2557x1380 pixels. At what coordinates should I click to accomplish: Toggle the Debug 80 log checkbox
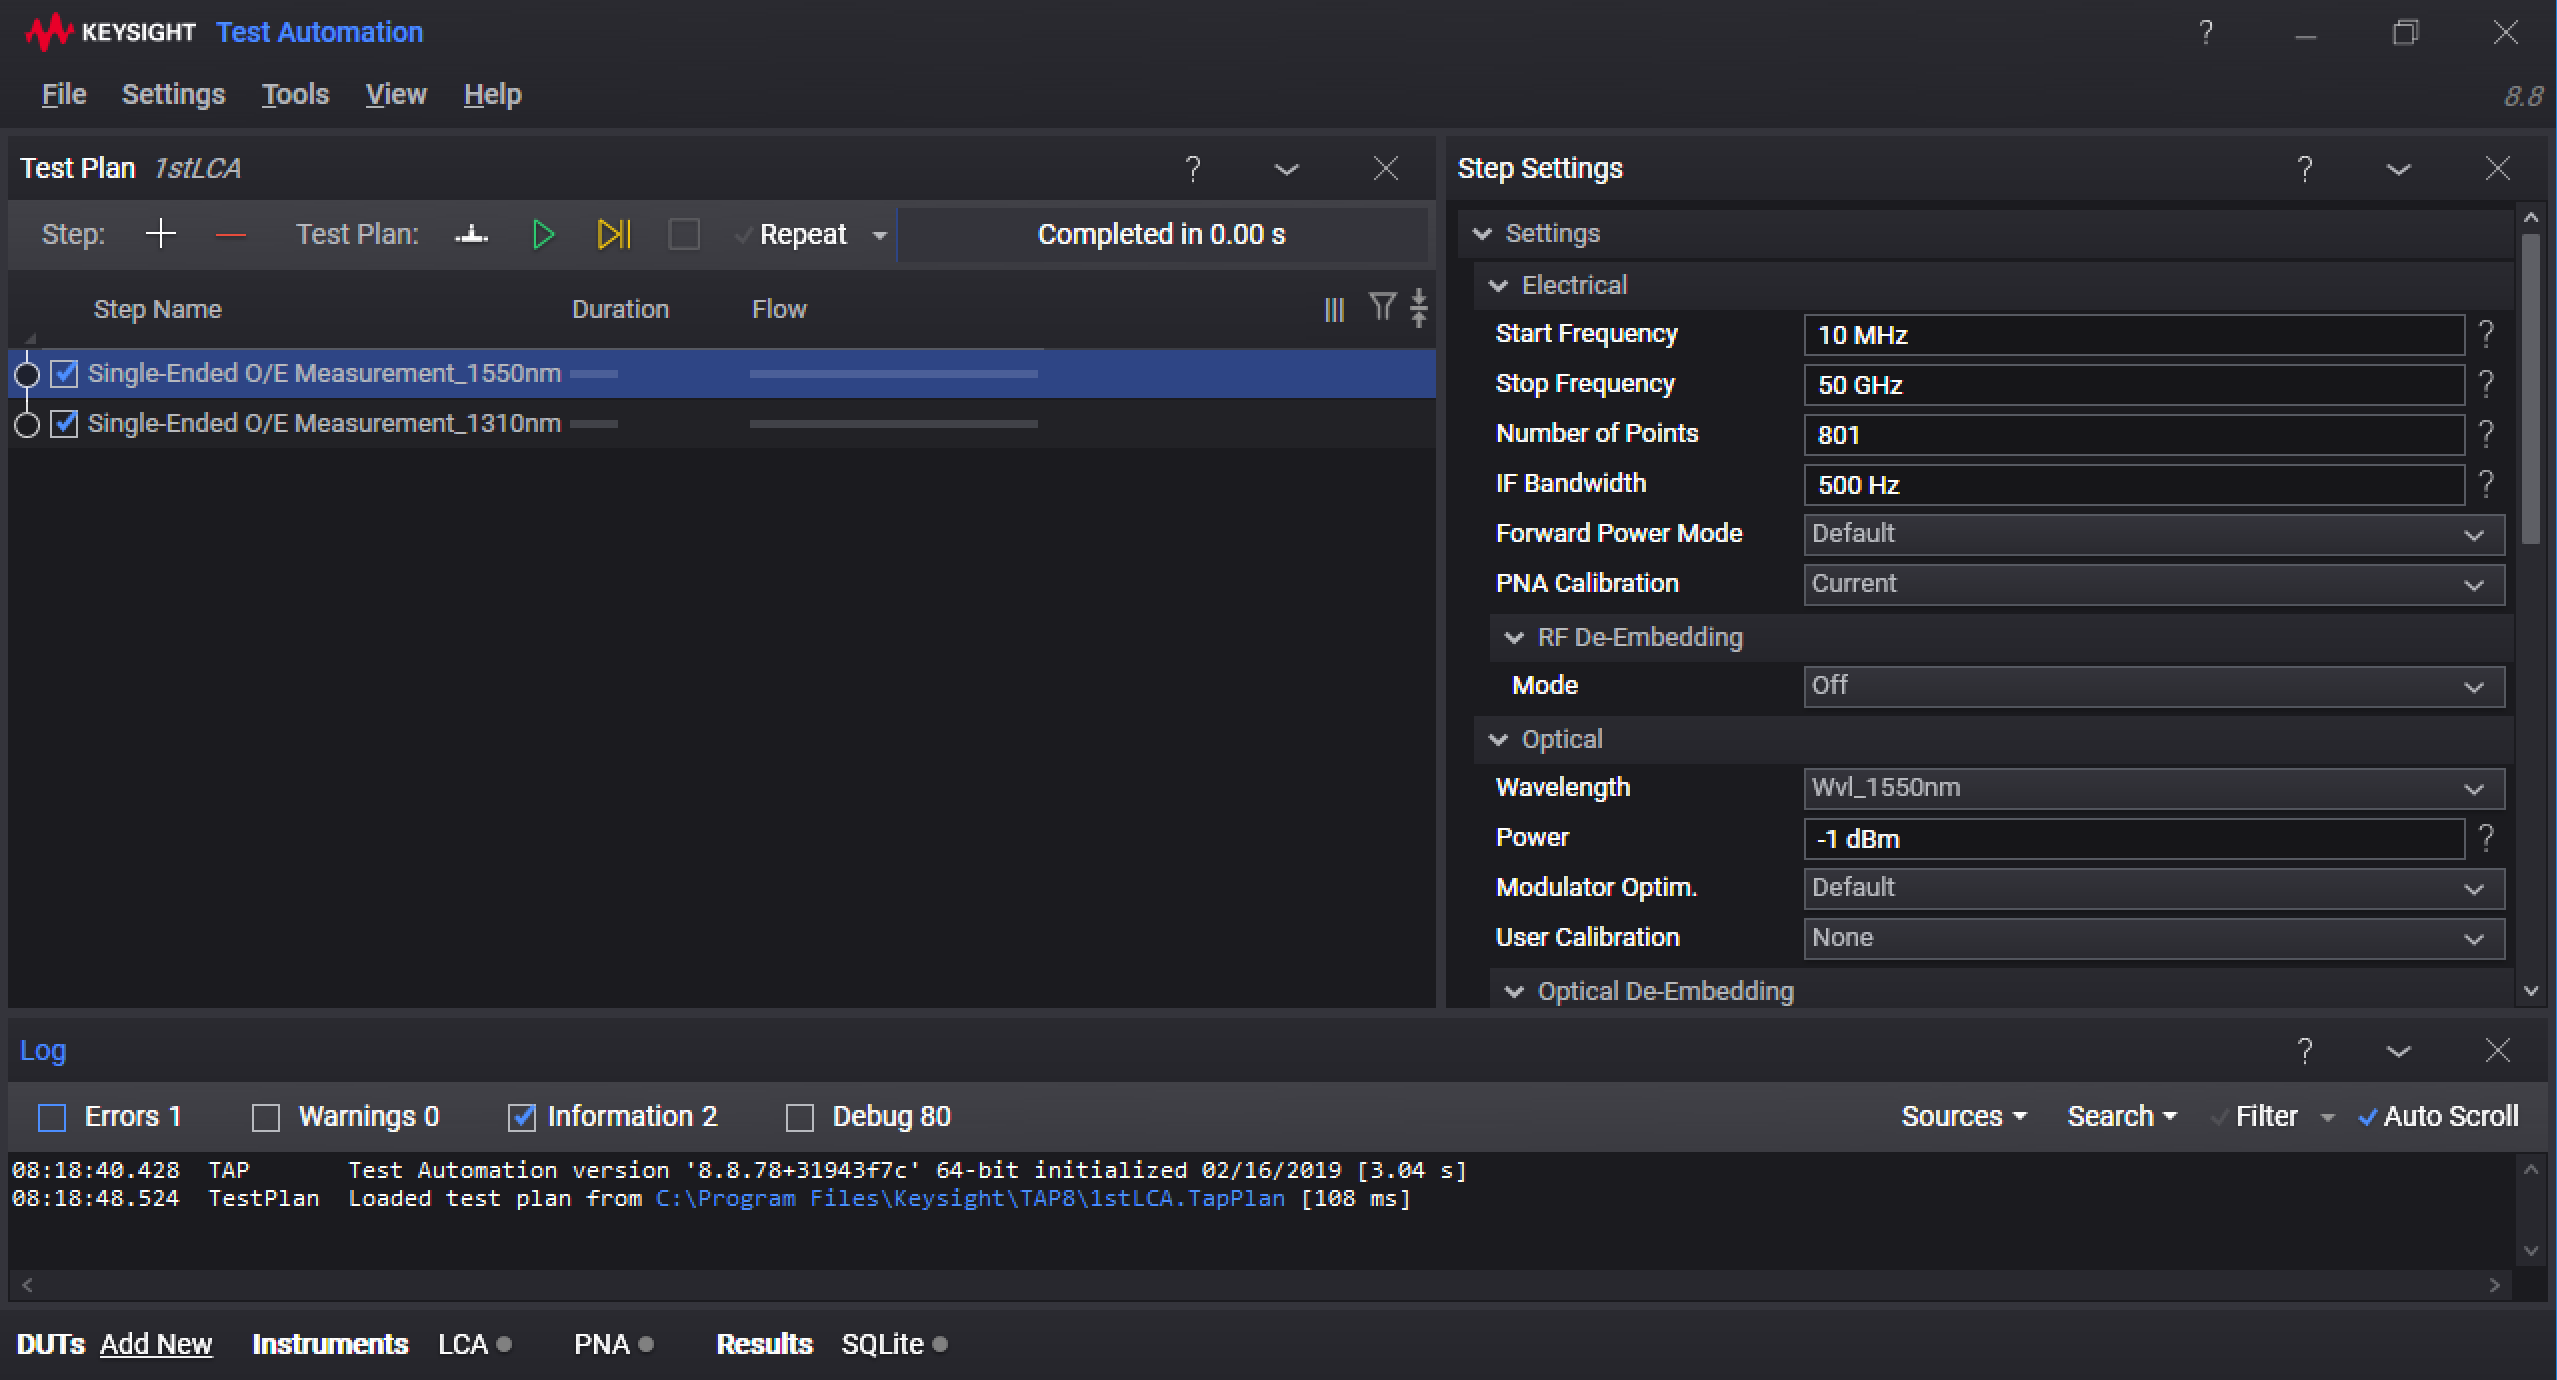point(800,1117)
